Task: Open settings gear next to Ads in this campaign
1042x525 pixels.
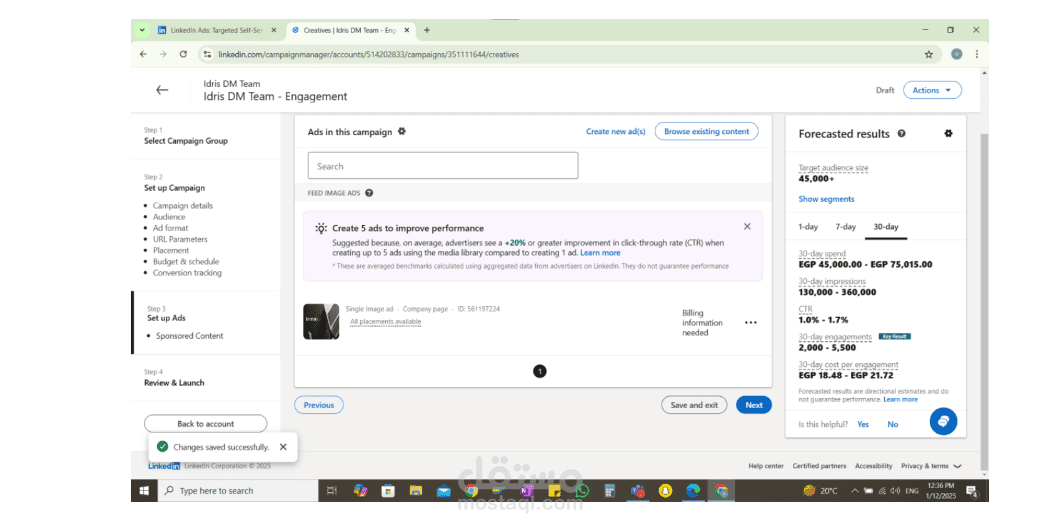Action: point(401,132)
